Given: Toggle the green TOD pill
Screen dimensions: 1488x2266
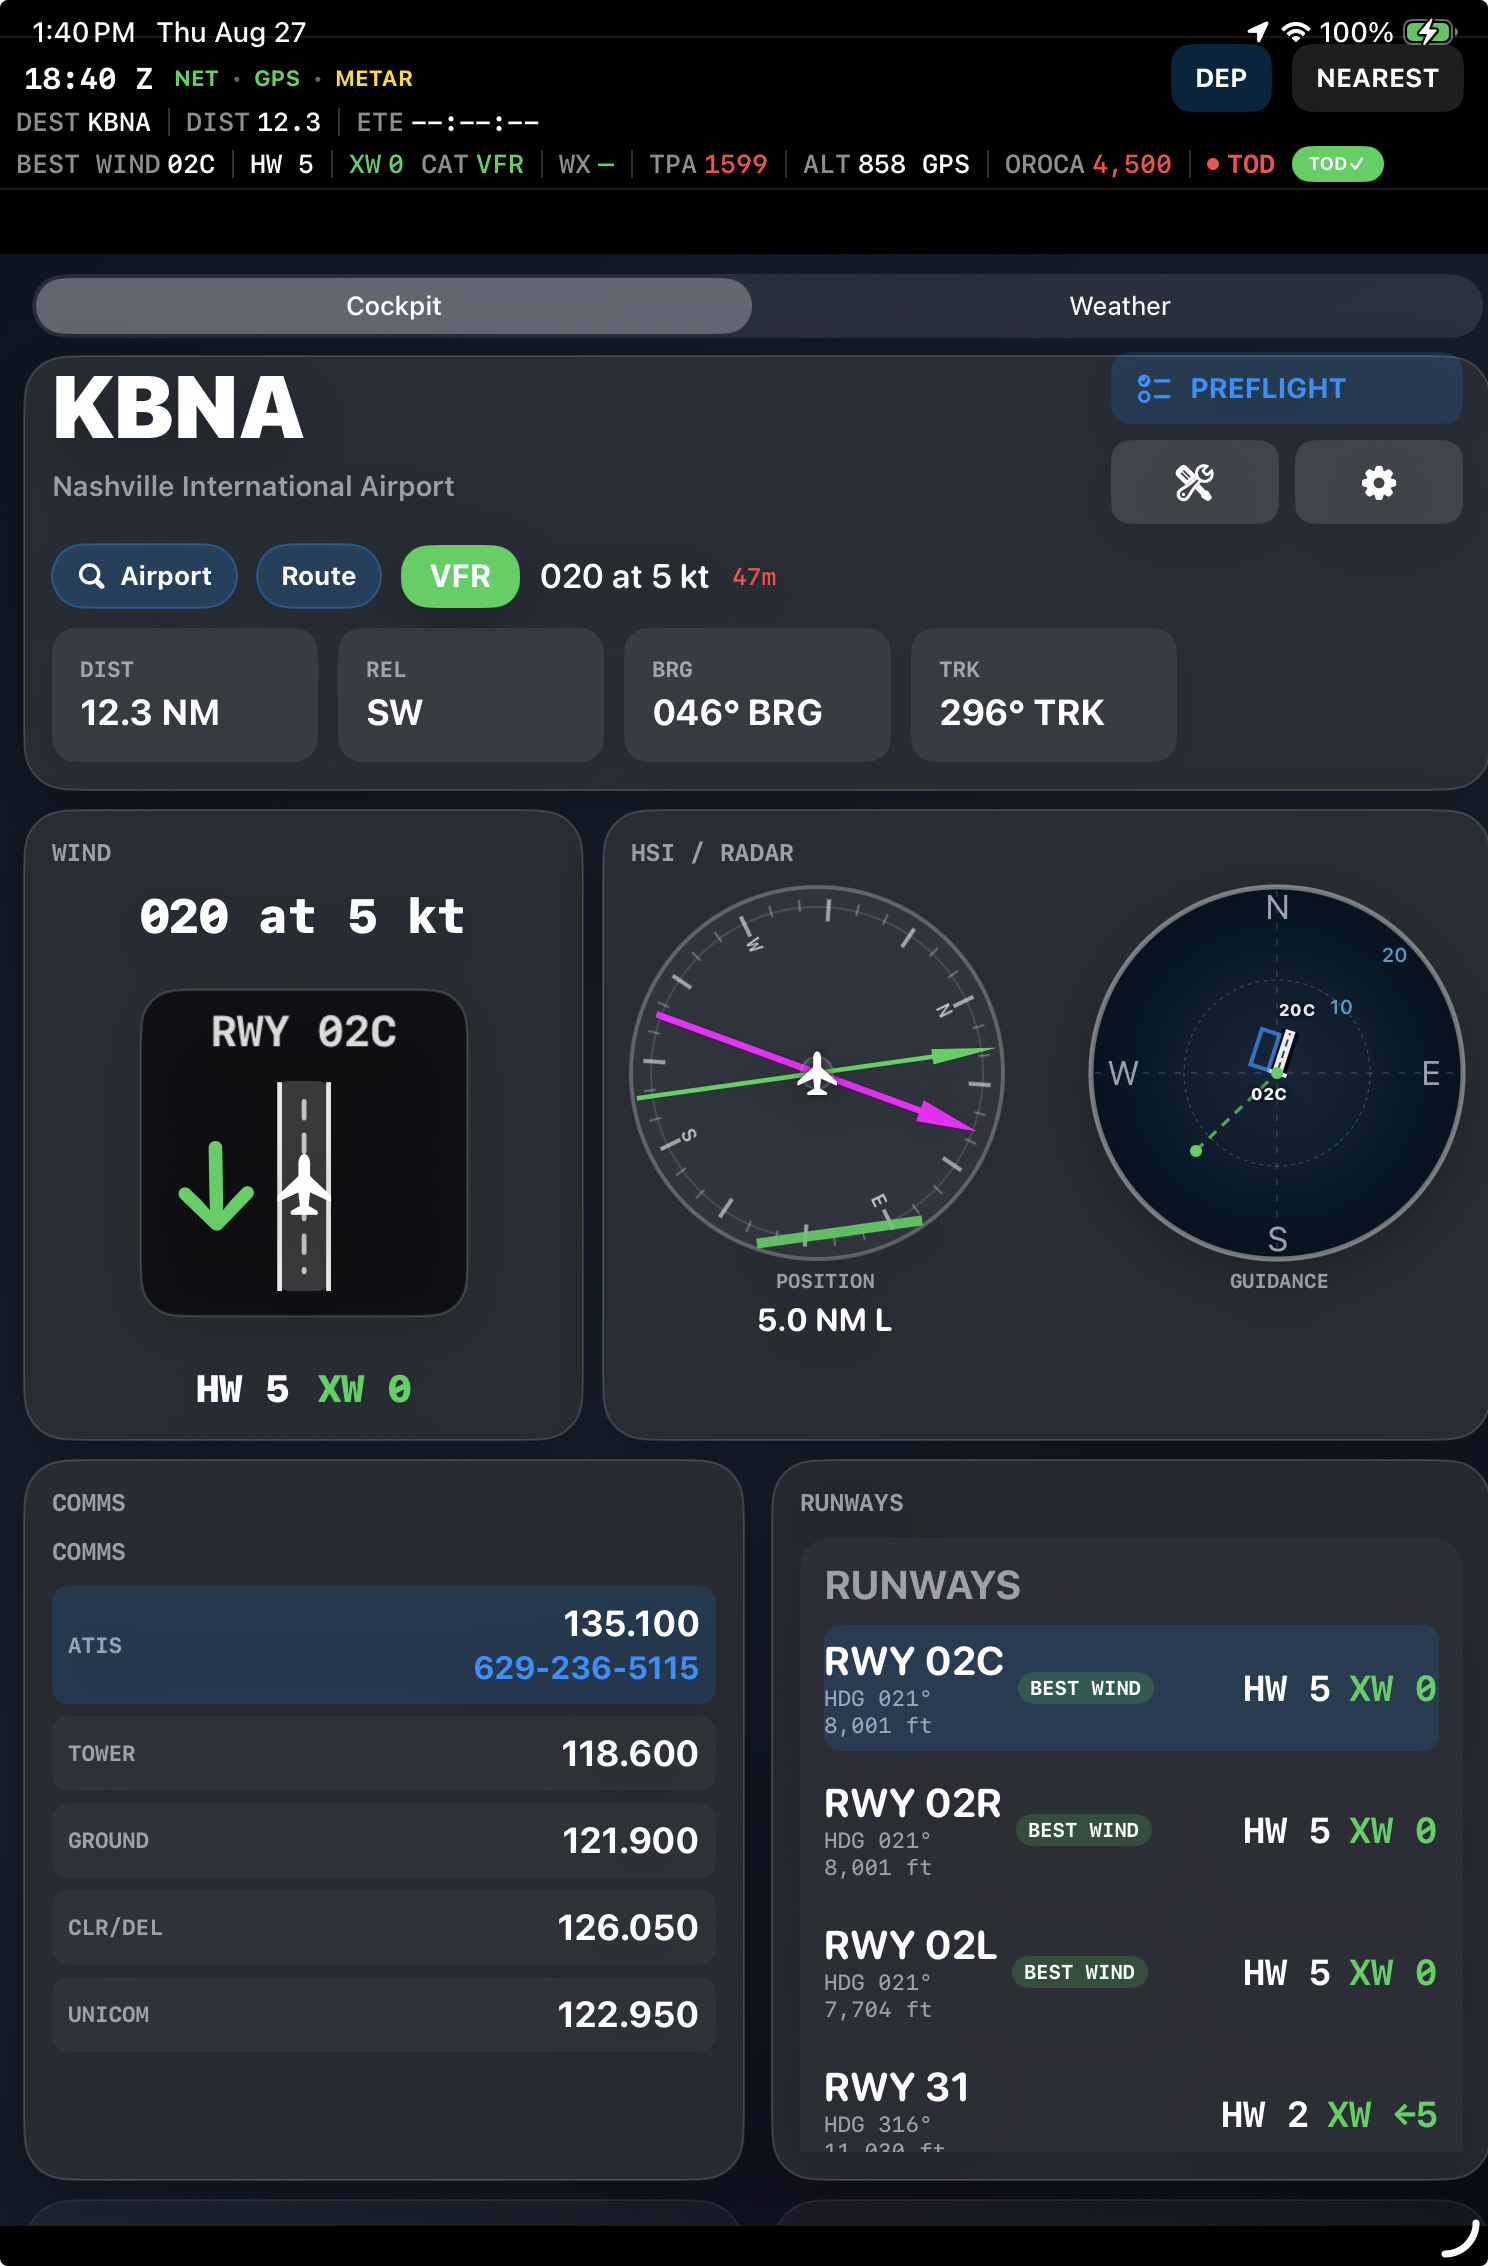Looking at the screenshot, I should (1337, 164).
